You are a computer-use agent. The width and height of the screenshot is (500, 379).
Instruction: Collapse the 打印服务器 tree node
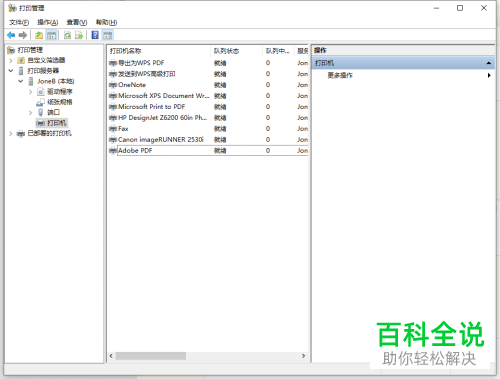click(11, 71)
